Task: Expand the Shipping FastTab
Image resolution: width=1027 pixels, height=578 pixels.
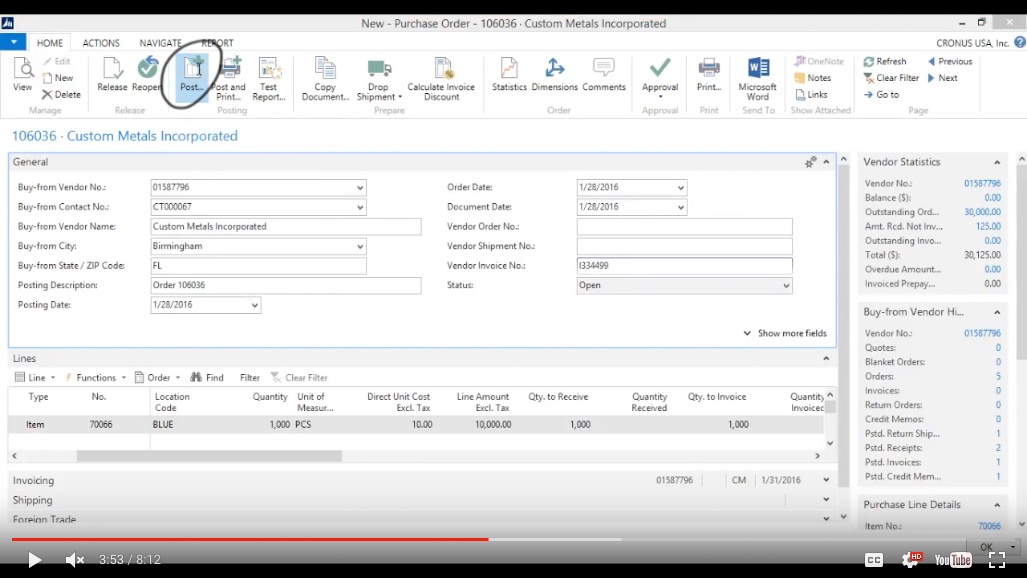Action: pos(826,500)
